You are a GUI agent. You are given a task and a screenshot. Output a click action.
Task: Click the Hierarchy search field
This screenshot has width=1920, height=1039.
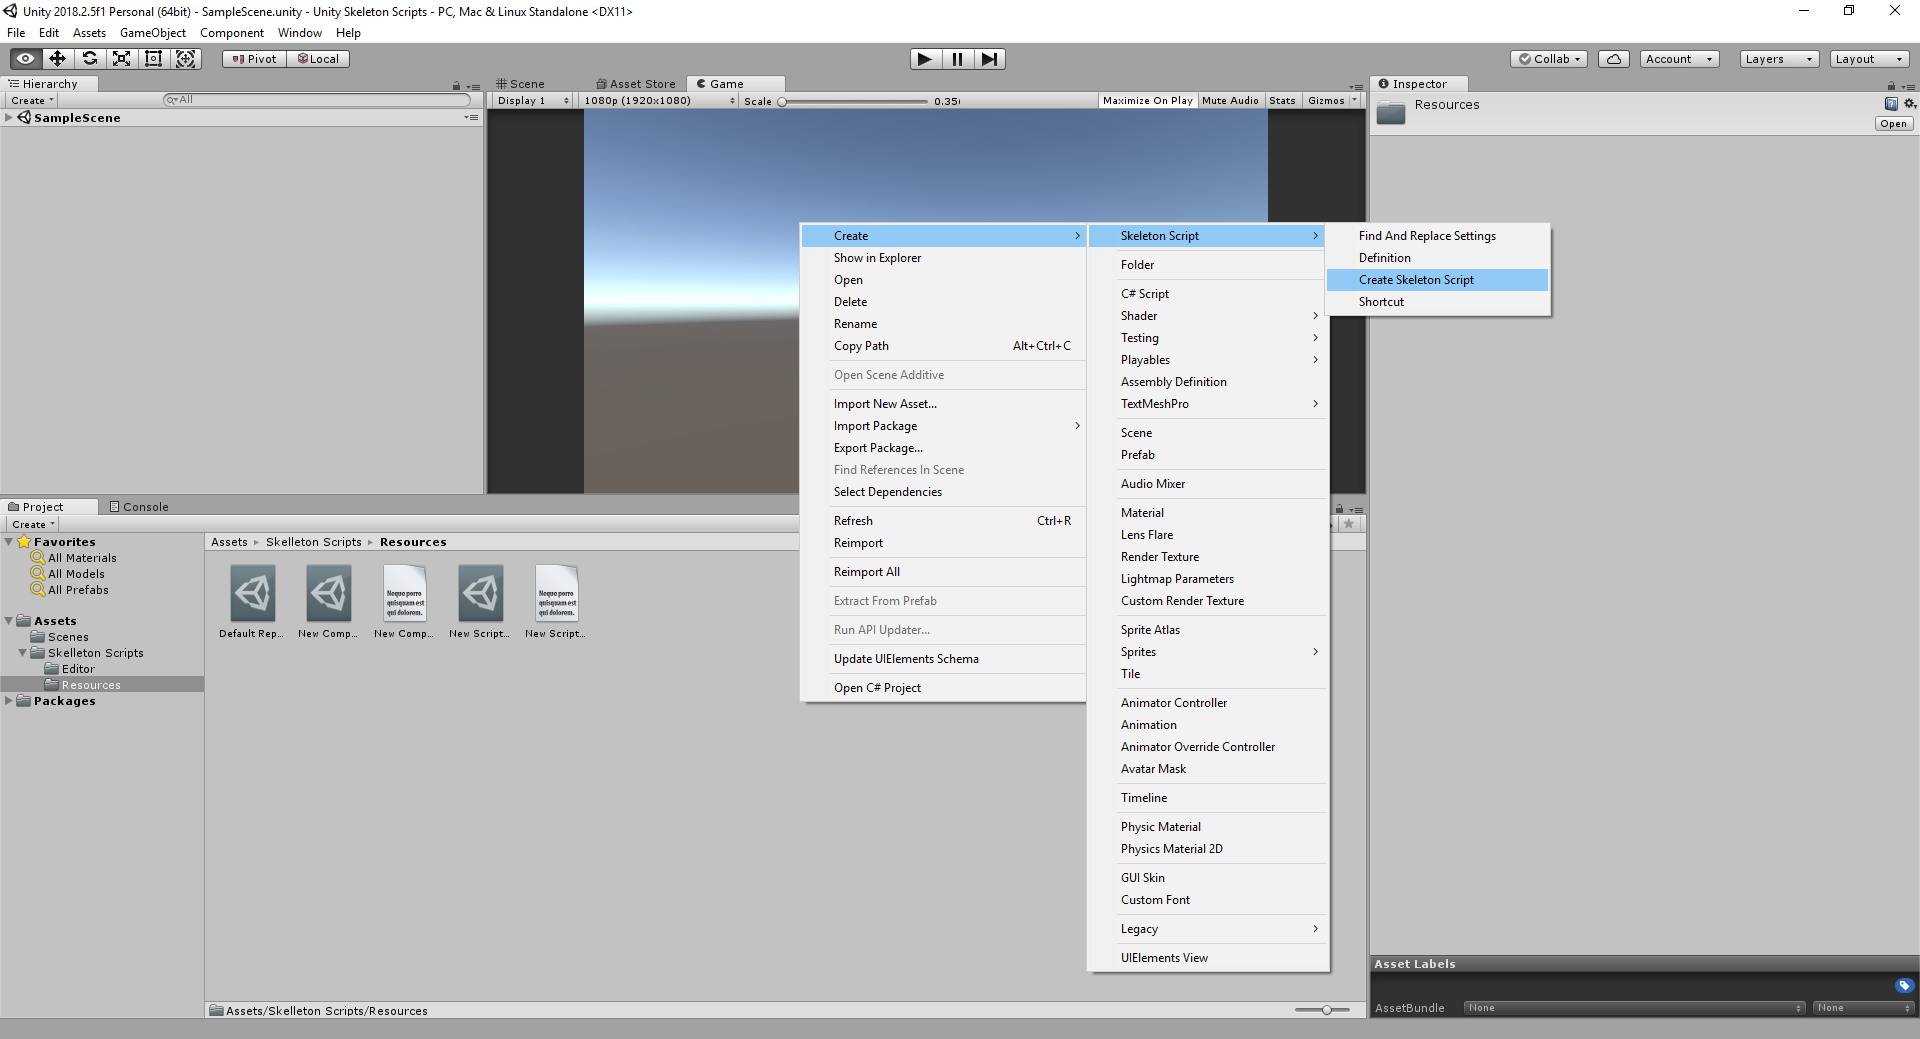pyautogui.click(x=316, y=100)
